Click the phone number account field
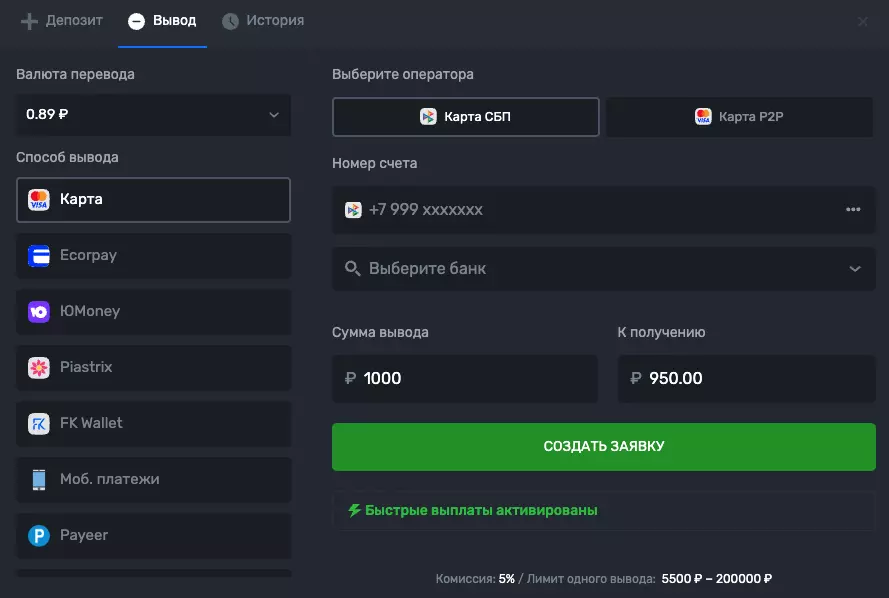Screen dimensions: 889x598 tap(590, 209)
